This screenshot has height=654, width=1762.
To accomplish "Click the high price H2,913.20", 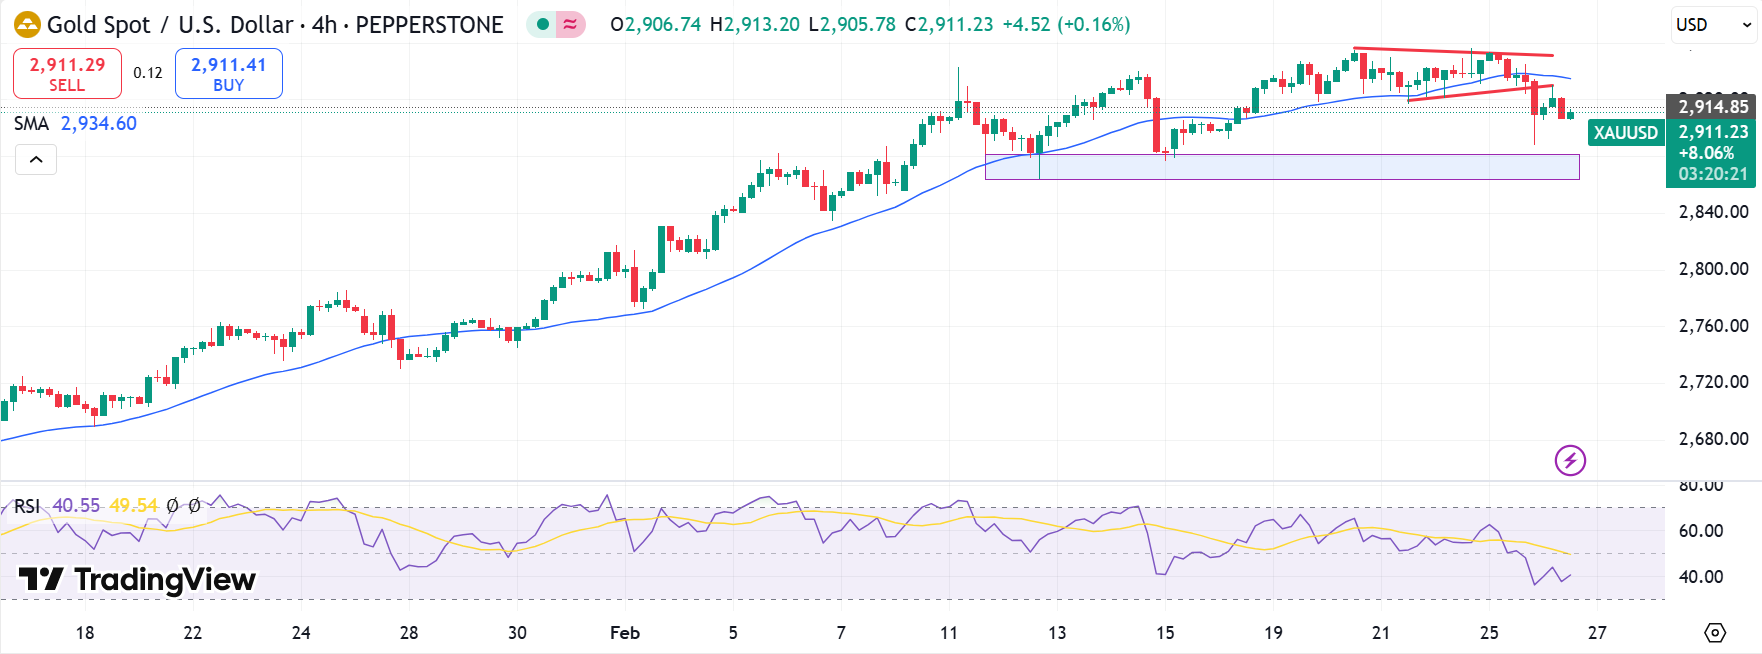I will coord(755,24).
